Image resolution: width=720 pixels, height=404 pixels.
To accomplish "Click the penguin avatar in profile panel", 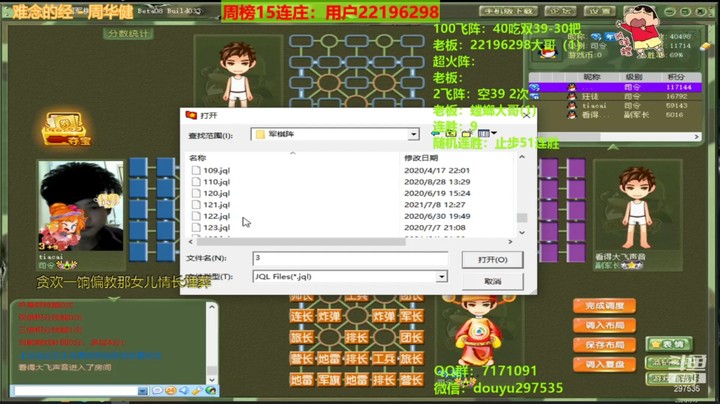I will pos(547,51).
